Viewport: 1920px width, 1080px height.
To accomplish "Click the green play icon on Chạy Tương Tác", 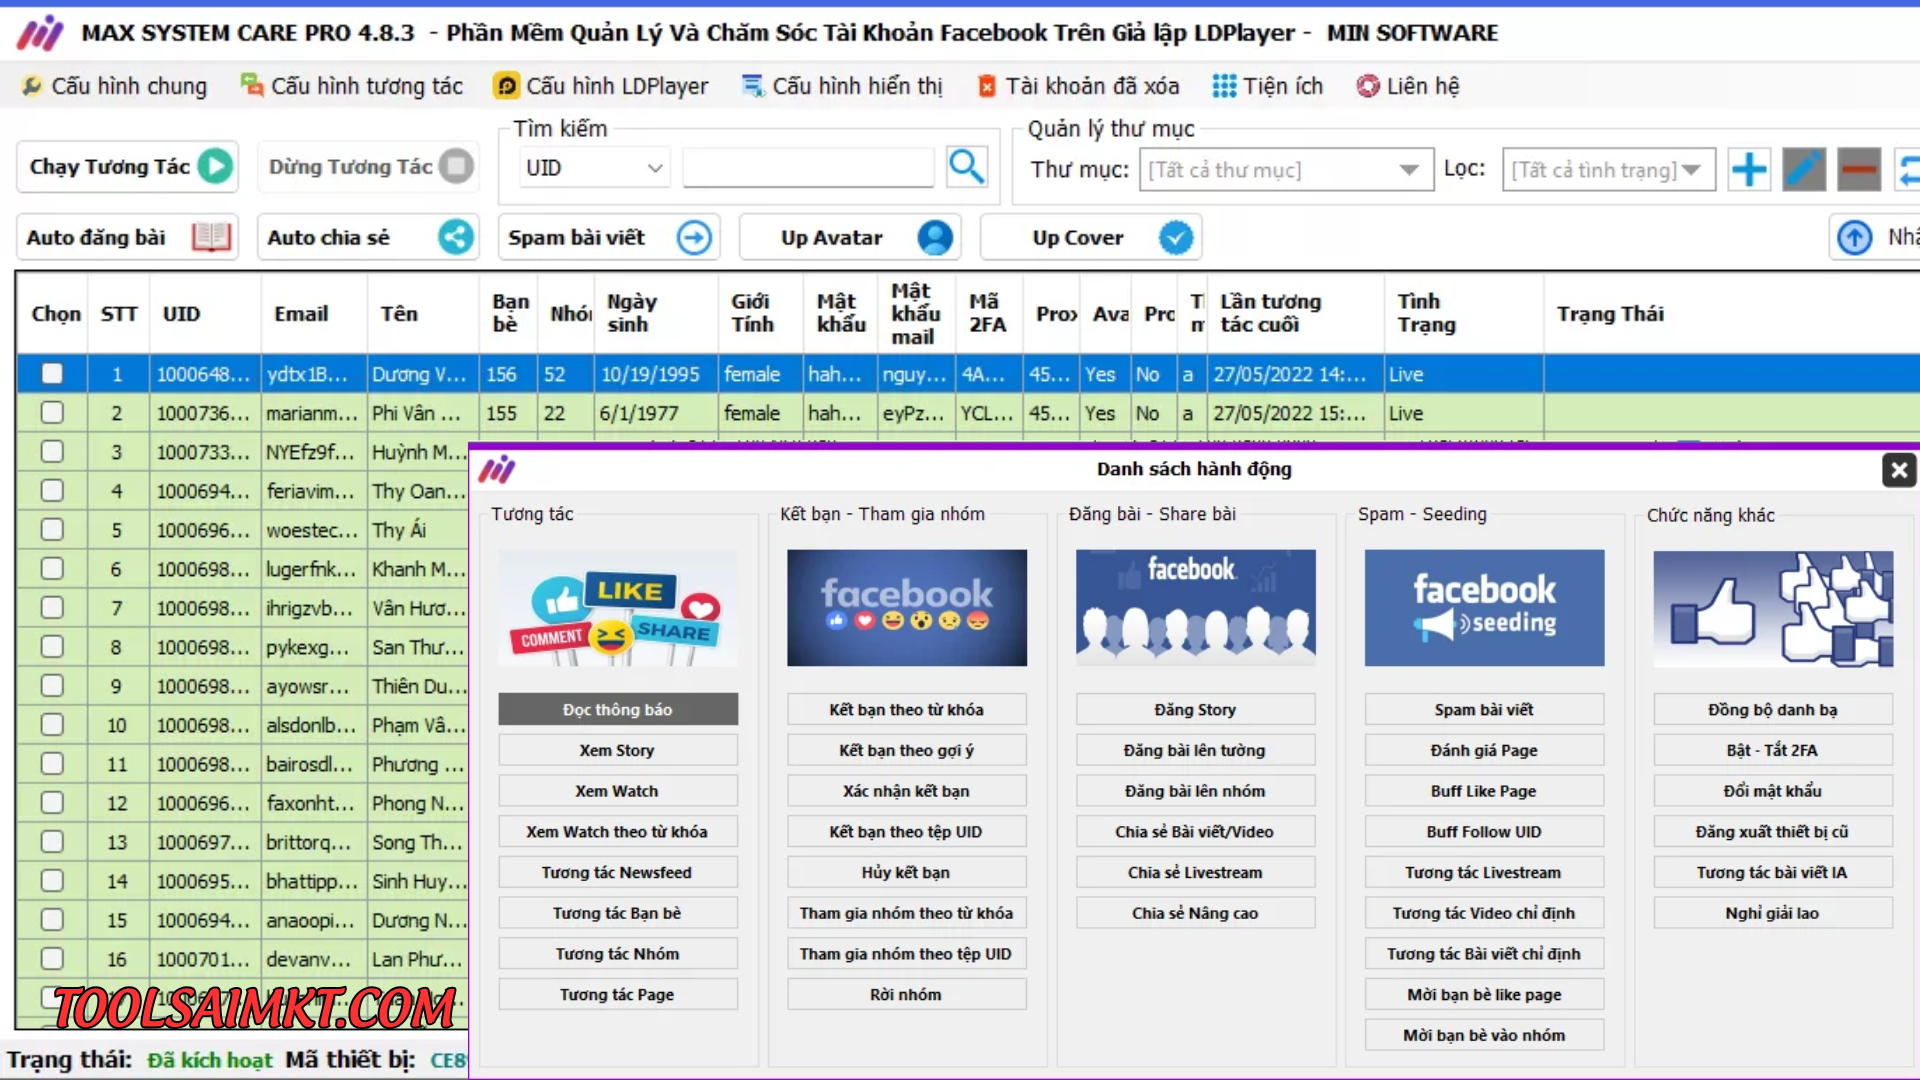I will click(x=215, y=166).
